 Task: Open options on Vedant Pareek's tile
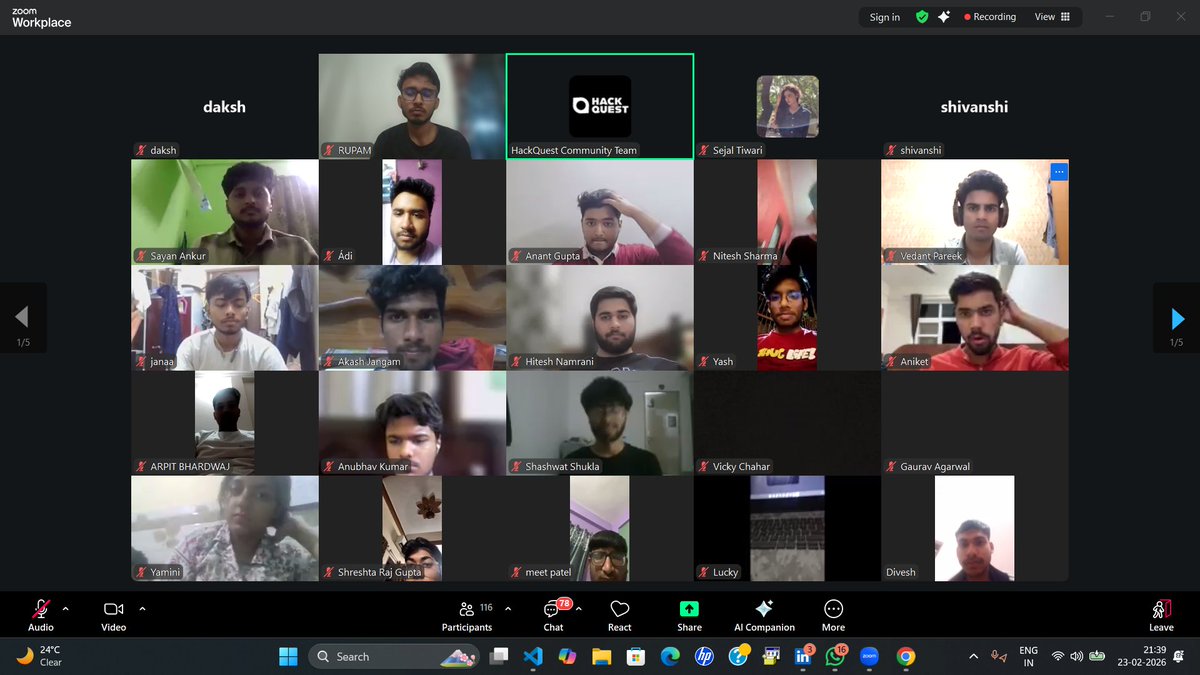(x=1059, y=172)
